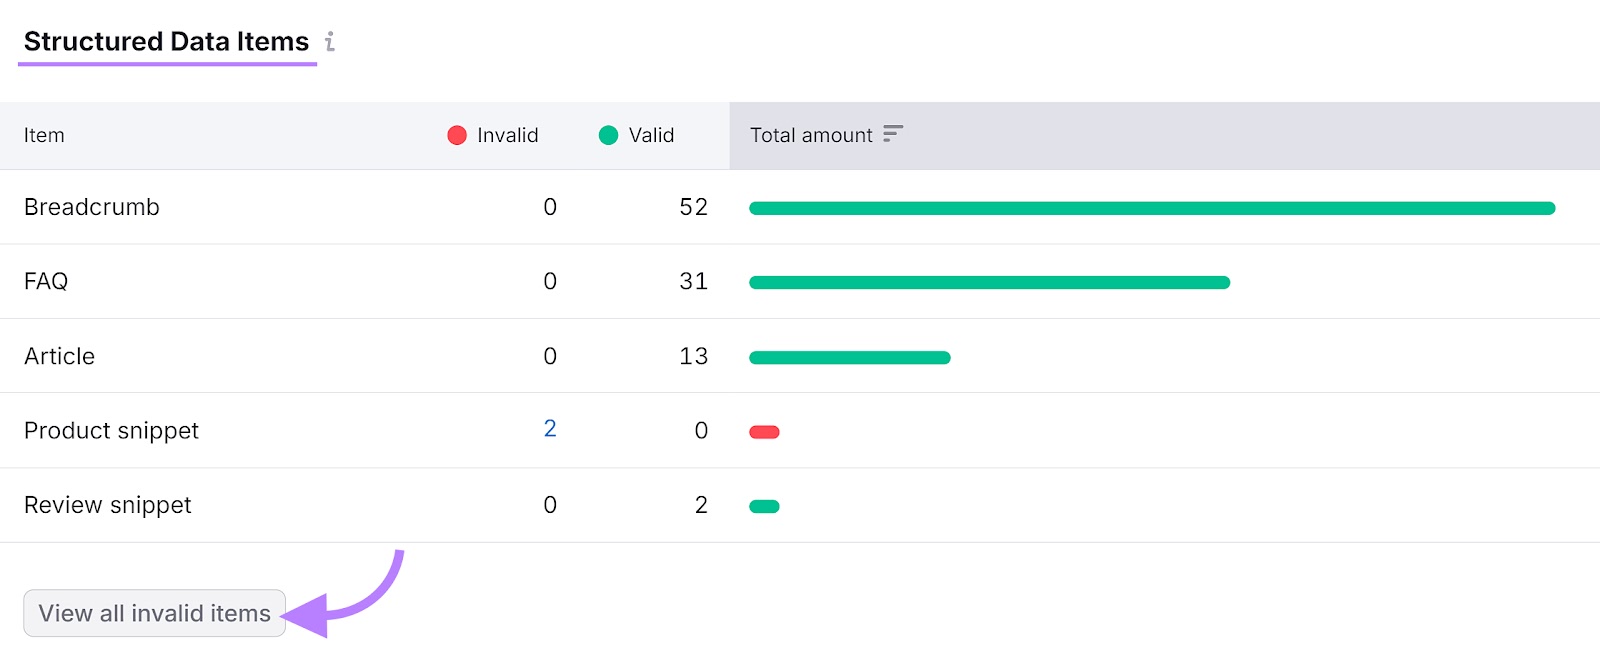Image resolution: width=1600 pixels, height=663 pixels.
Task: Click the Breadcrumb green total bar
Action: (1152, 208)
